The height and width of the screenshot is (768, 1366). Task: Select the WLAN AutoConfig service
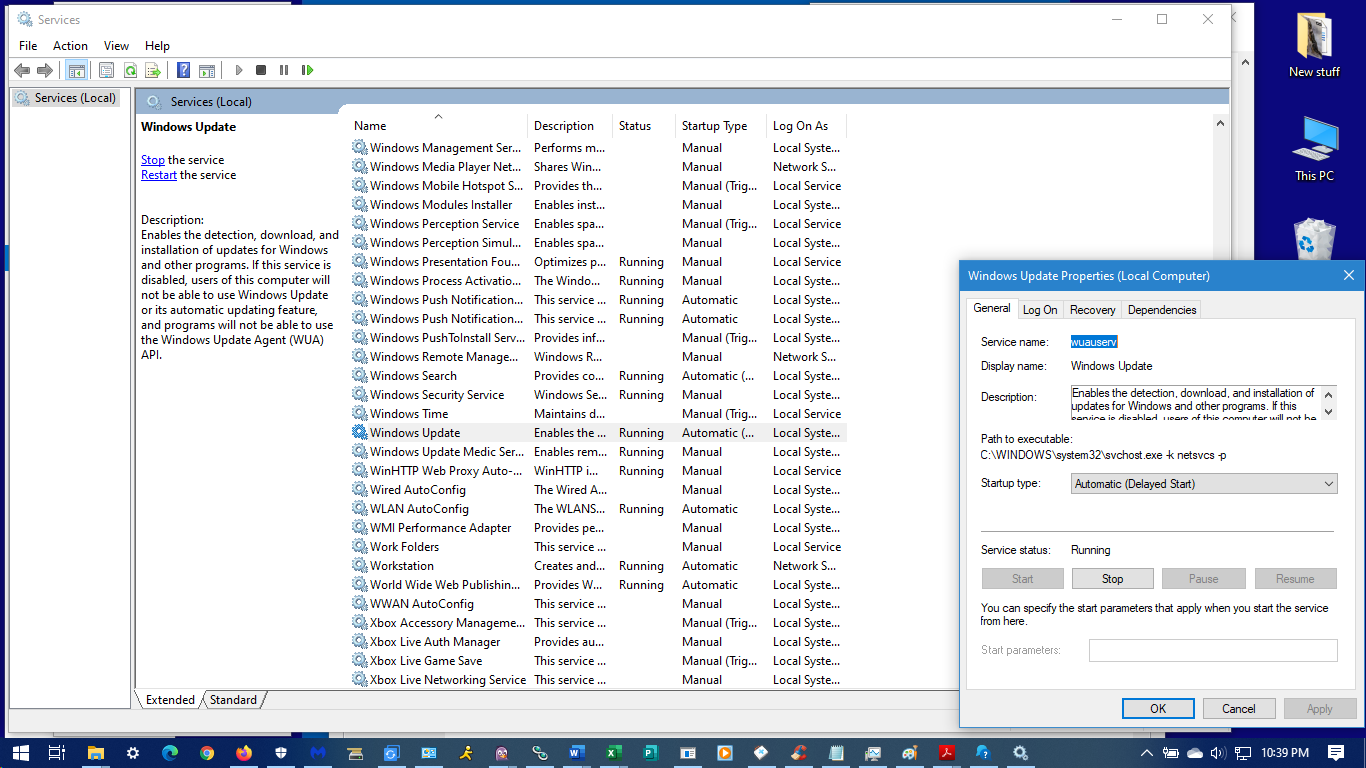599,509
